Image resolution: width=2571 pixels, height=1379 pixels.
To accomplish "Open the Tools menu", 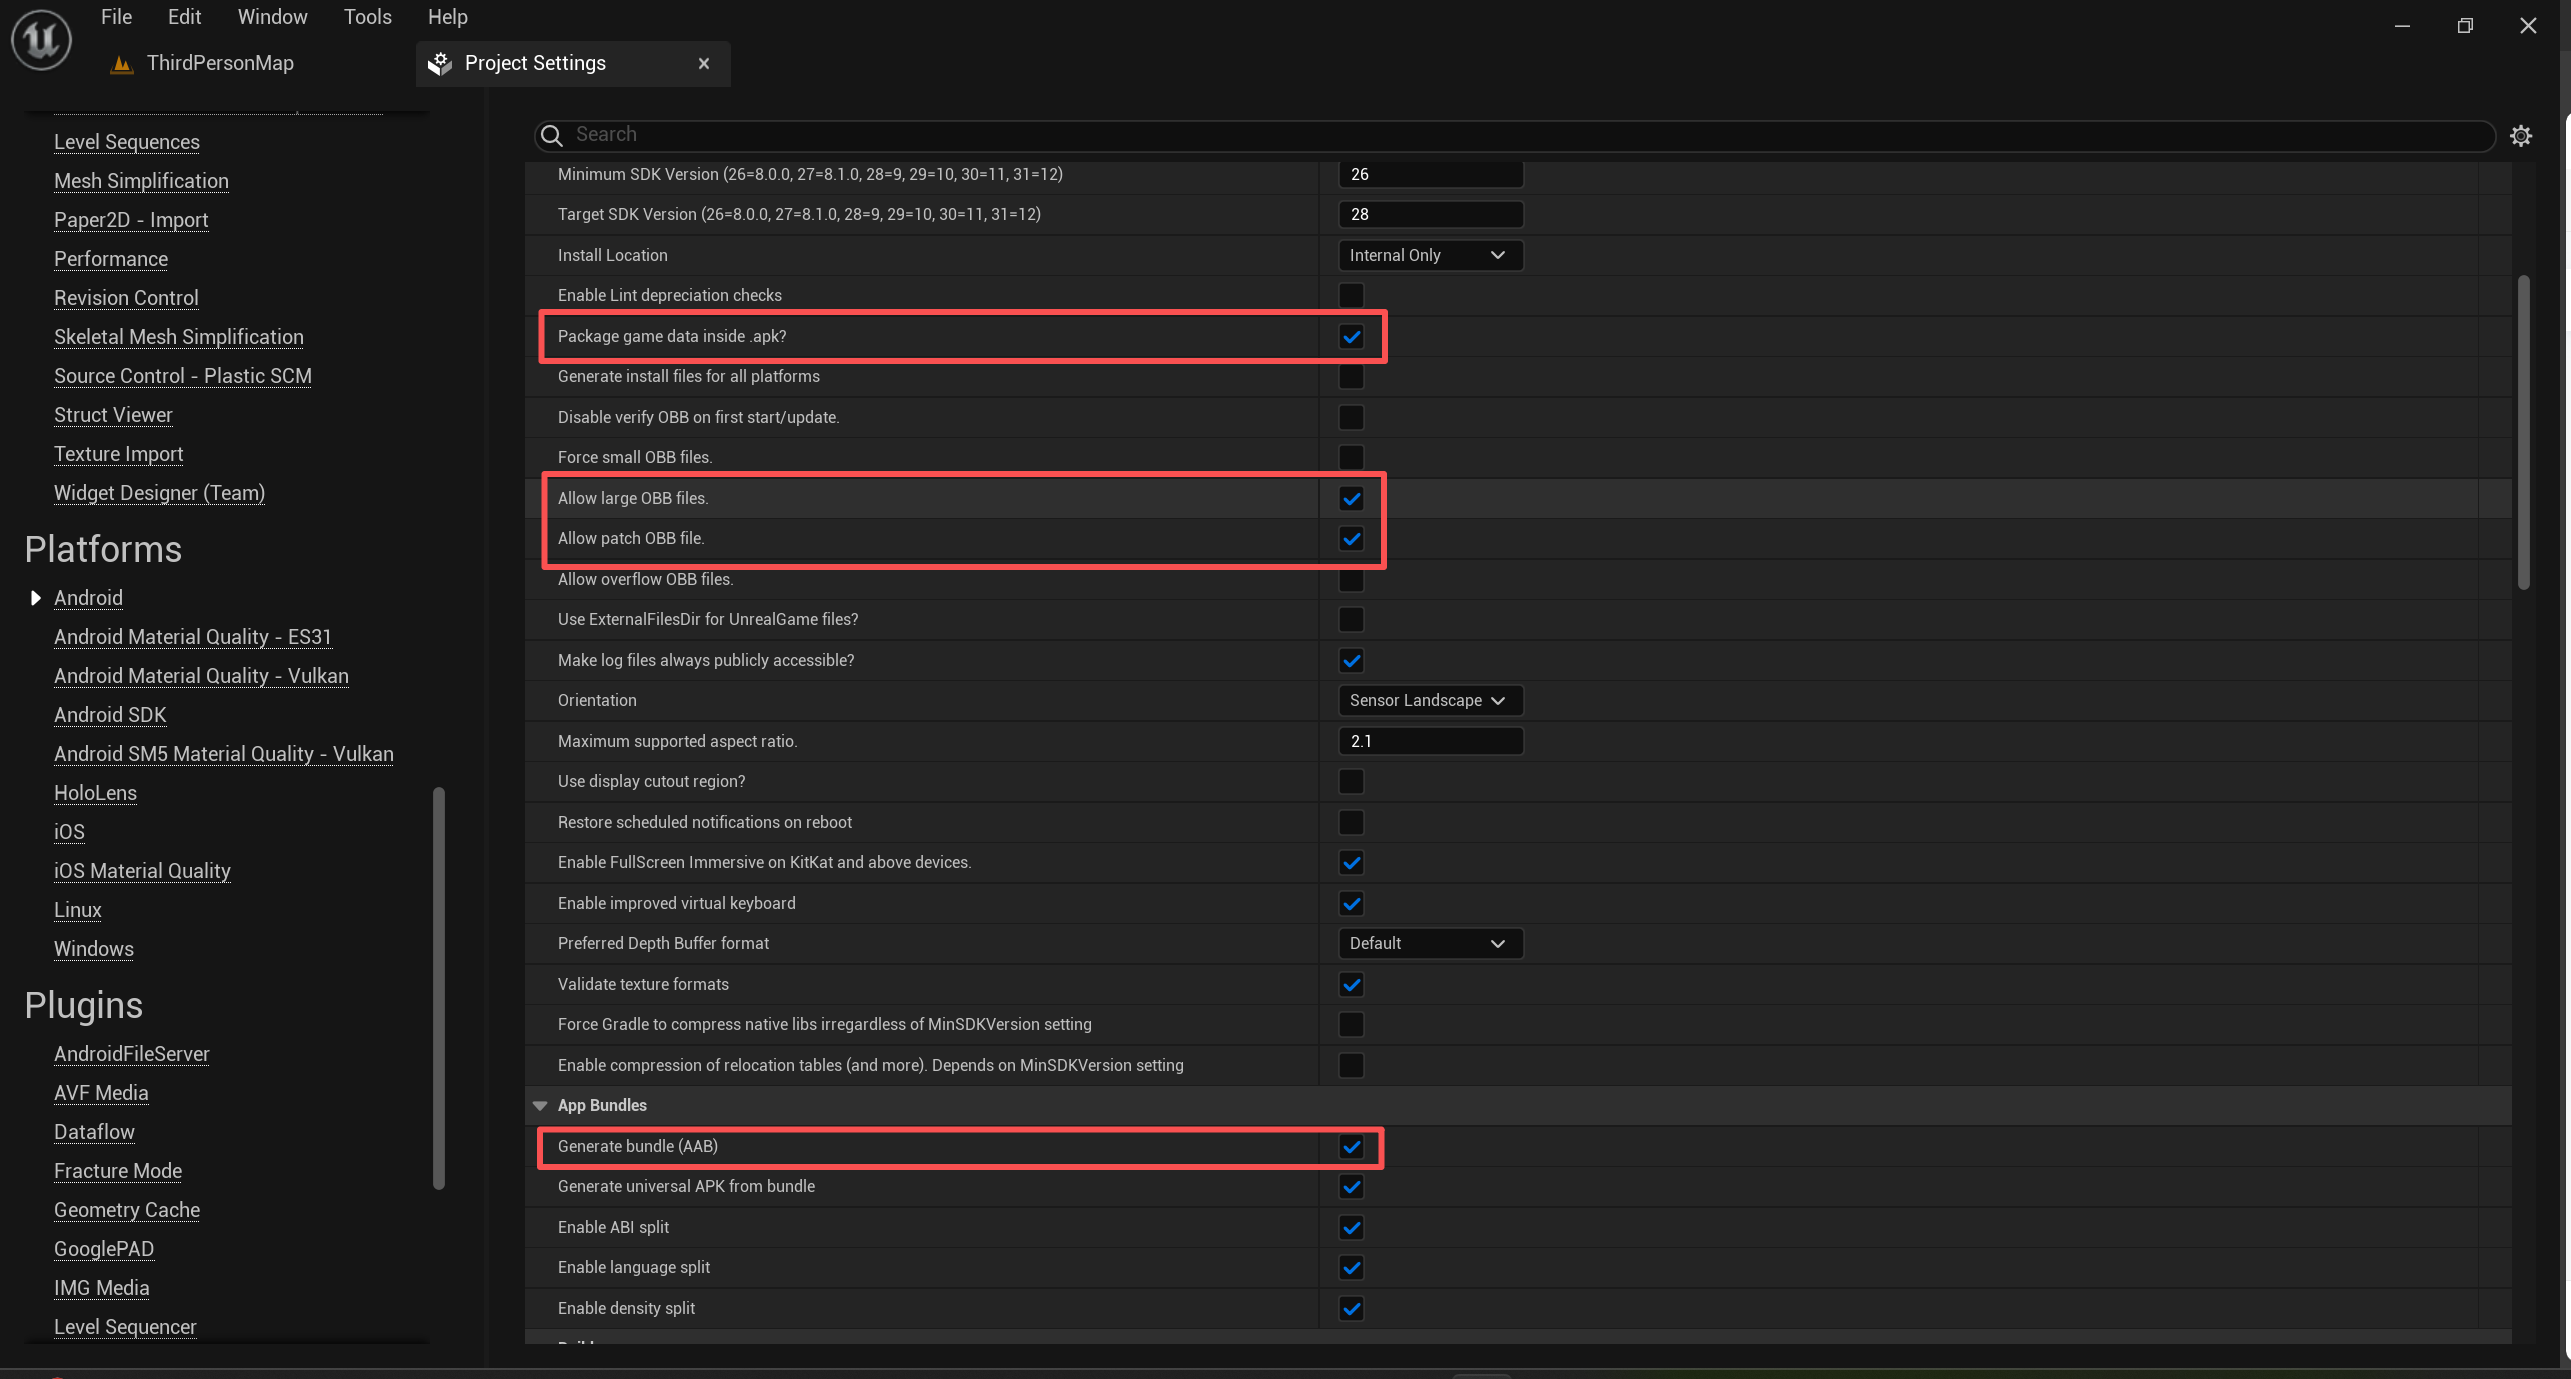I will 367,17.
